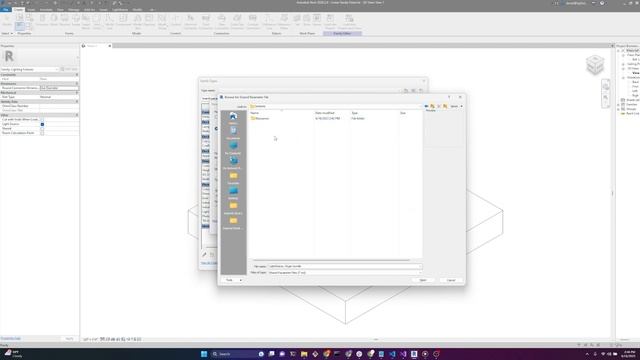
Task: Open Documents in the browse dialog sidebar
Action: click(x=233, y=133)
